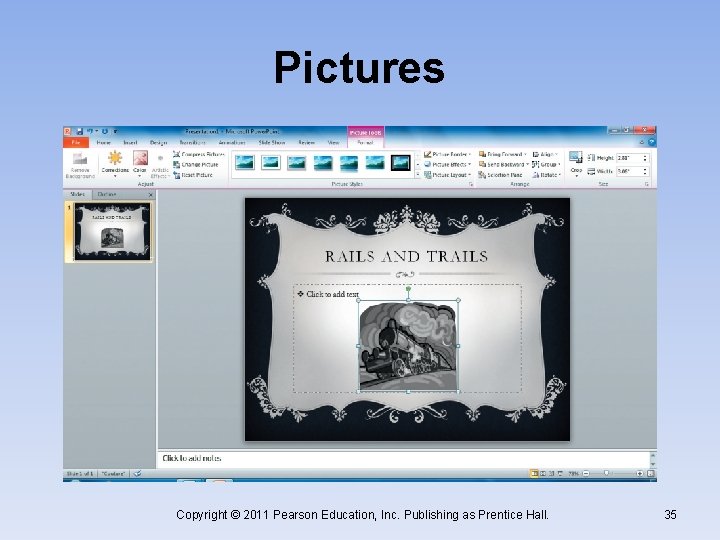Open the Send Backward dropdown
The width and height of the screenshot is (720, 540).
[x=503, y=164]
